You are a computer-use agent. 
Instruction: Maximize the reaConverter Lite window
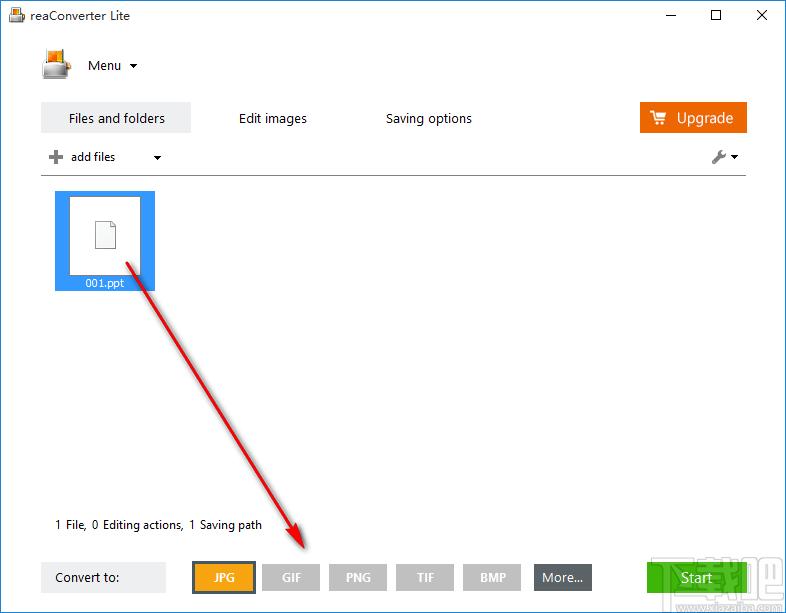pos(716,15)
